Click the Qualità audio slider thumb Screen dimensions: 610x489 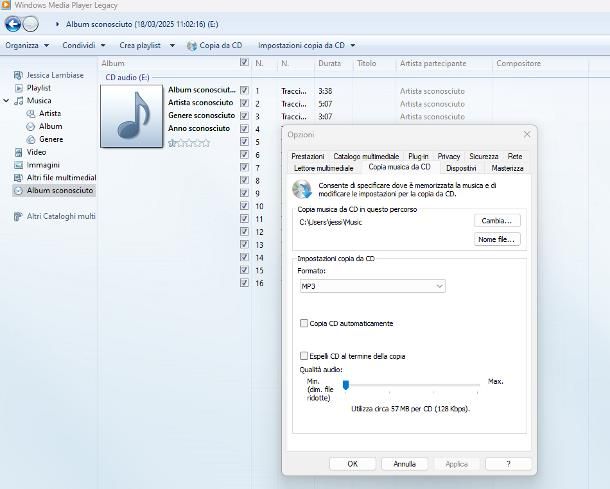pos(346,385)
